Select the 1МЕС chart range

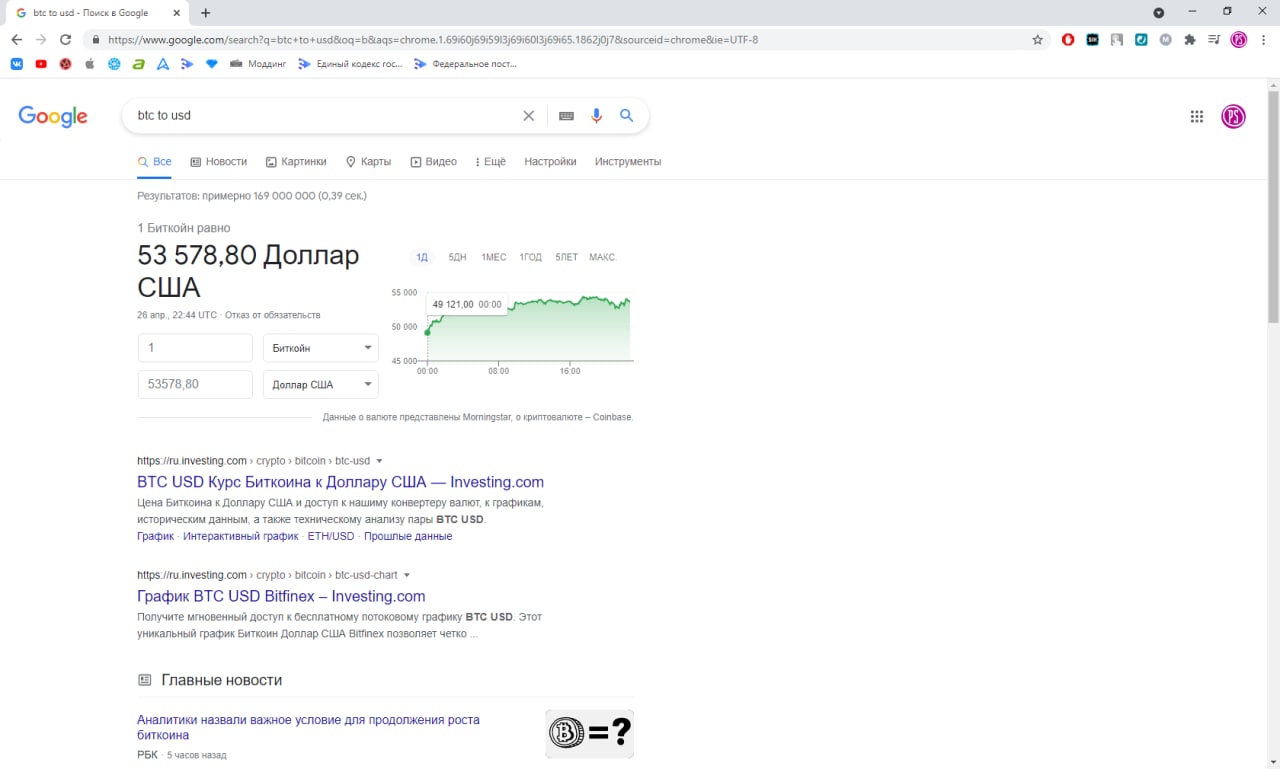[493, 258]
